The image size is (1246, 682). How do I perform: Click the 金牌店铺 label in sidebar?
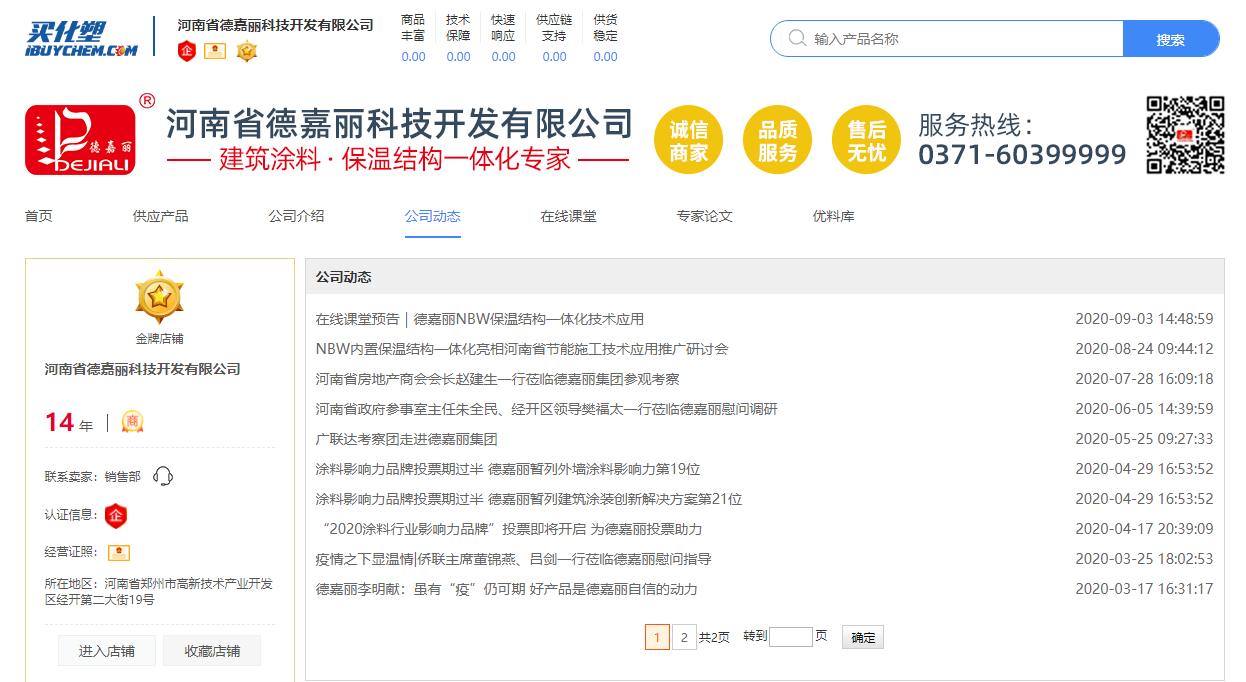click(x=160, y=339)
